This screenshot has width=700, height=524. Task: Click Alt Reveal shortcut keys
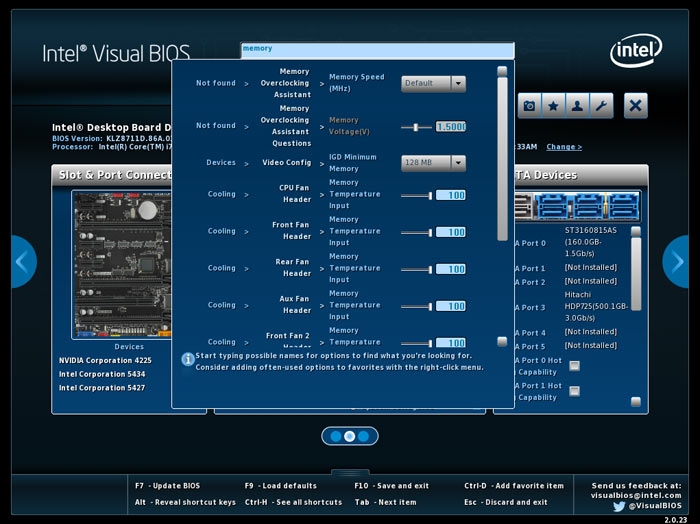[x=185, y=502]
